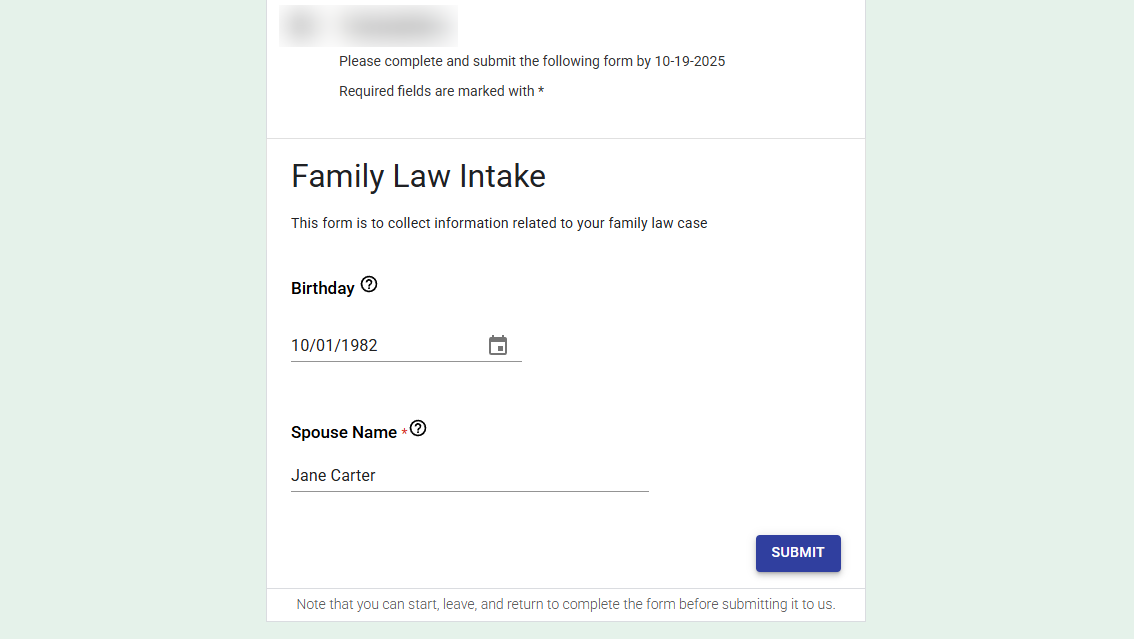This screenshot has width=1134, height=639.
Task: Click the name Jane Carter to edit it
Action: (x=333, y=475)
